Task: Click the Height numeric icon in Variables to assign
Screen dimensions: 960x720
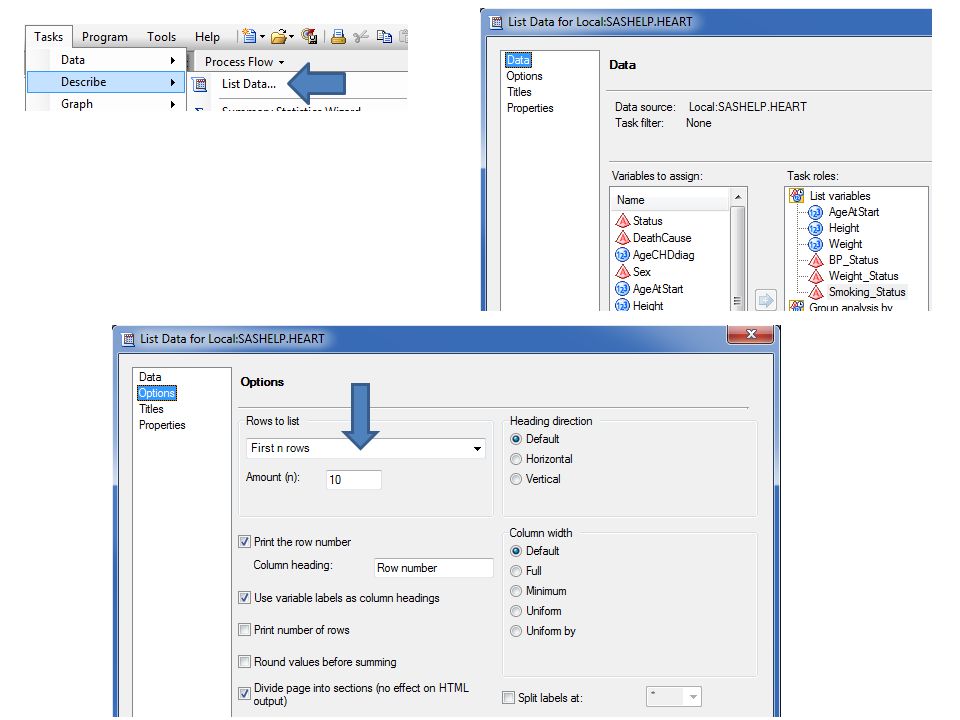Action: [x=623, y=305]
